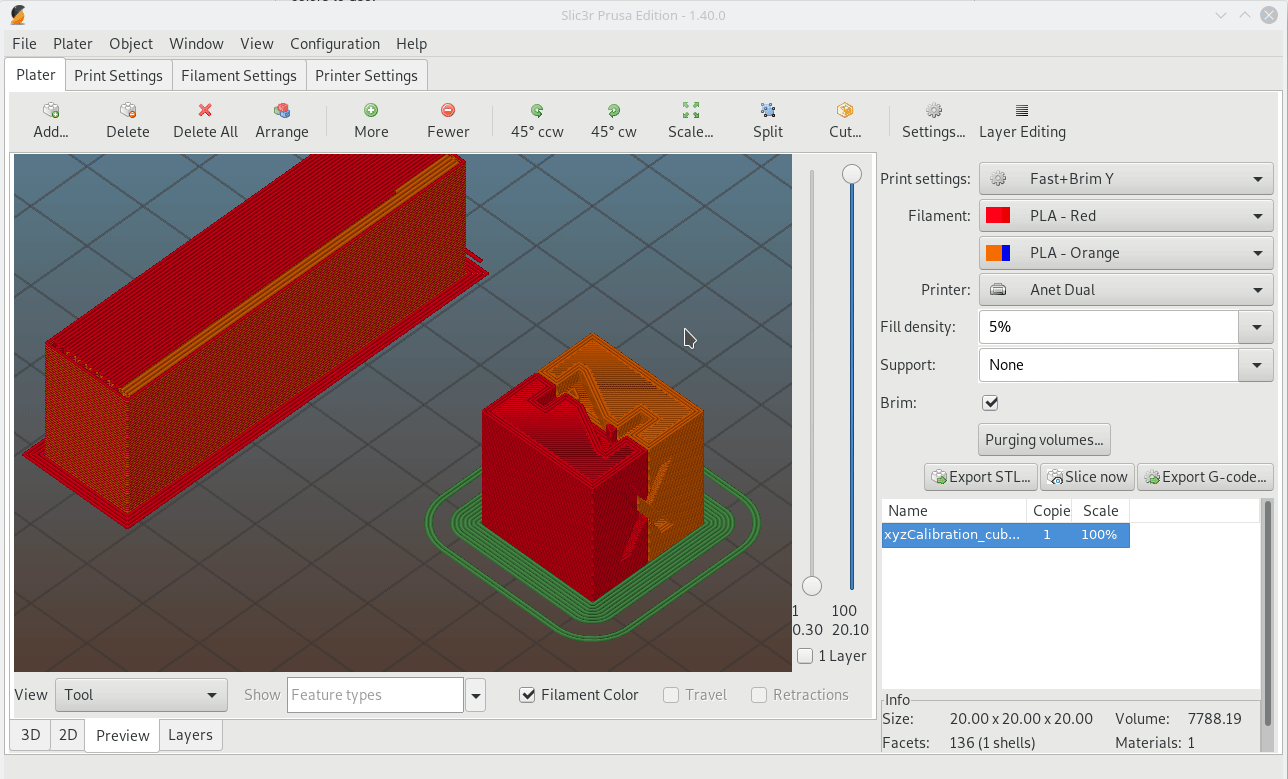This screenshot has width=1288, height=779.
Task: Open the Printer dropdown showing Anet Dual
Action: pos(1256,289)
